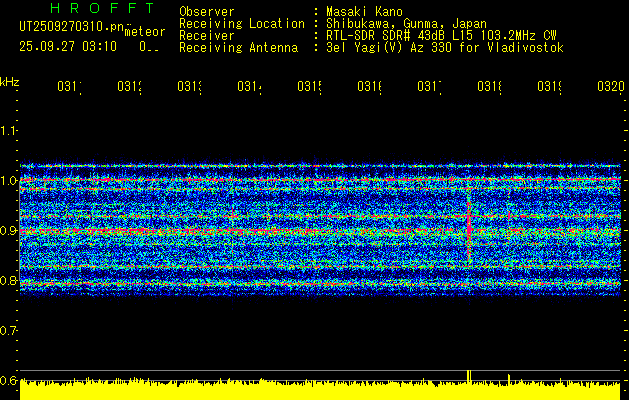
Task: Click the 0.7 frequency axis tick
Action: (x=9, y=331)
